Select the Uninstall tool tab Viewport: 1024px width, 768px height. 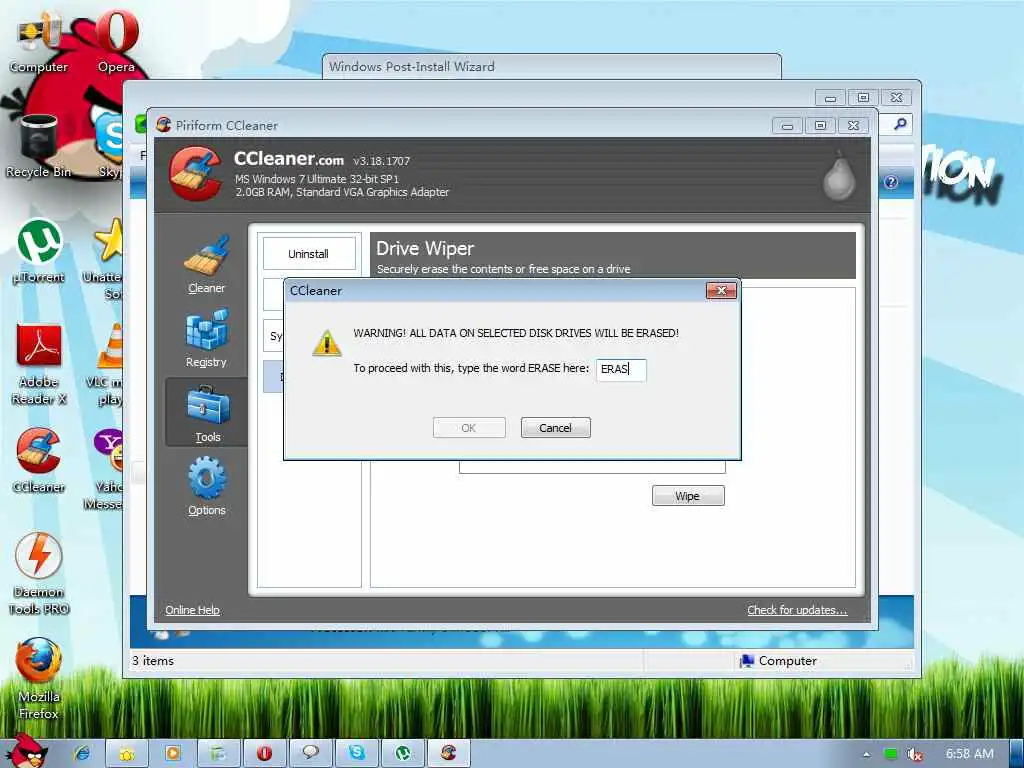(x=309, y=253)
